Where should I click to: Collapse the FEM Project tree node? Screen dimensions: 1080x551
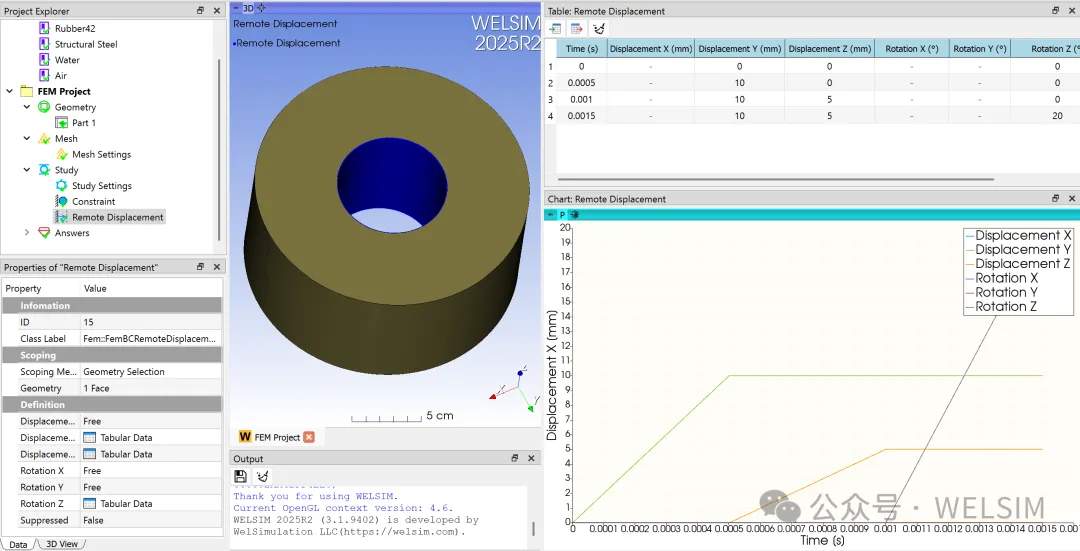coord(10,91)
